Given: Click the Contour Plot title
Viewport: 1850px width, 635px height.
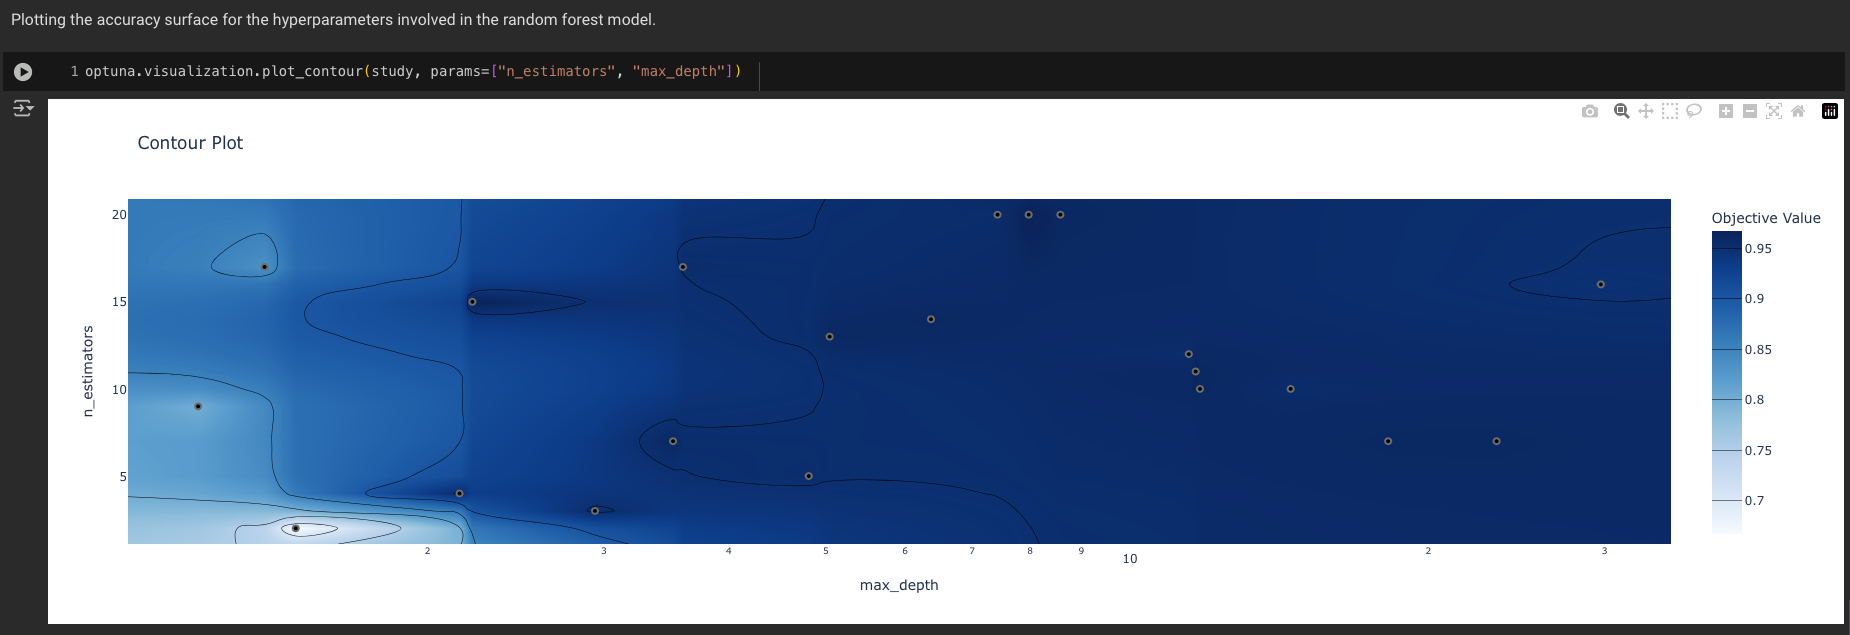Looking at the screenshot, I should point(190,143).
